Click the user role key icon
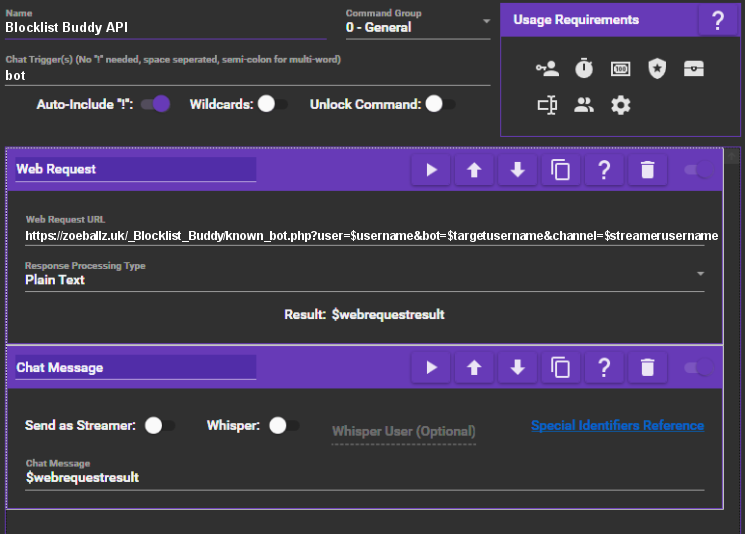The height and width of the screenshot is (534, 745). (x=547, y=69)
